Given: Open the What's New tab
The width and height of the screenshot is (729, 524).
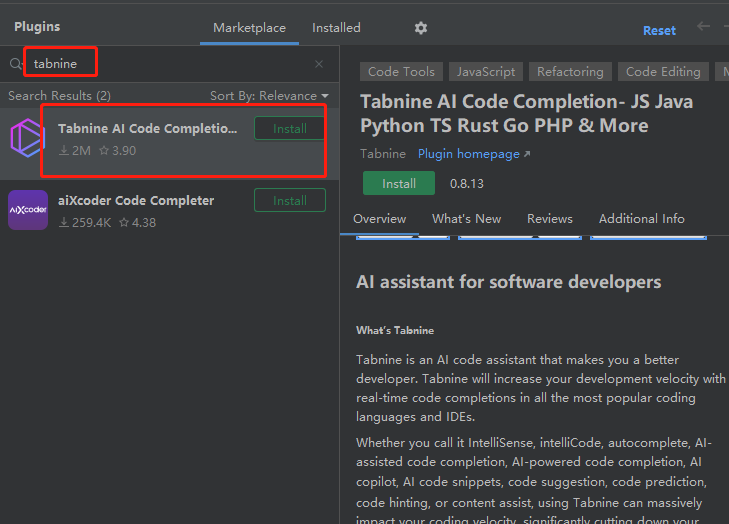Looking at the screenshot, I should click(x=466, y=219).
